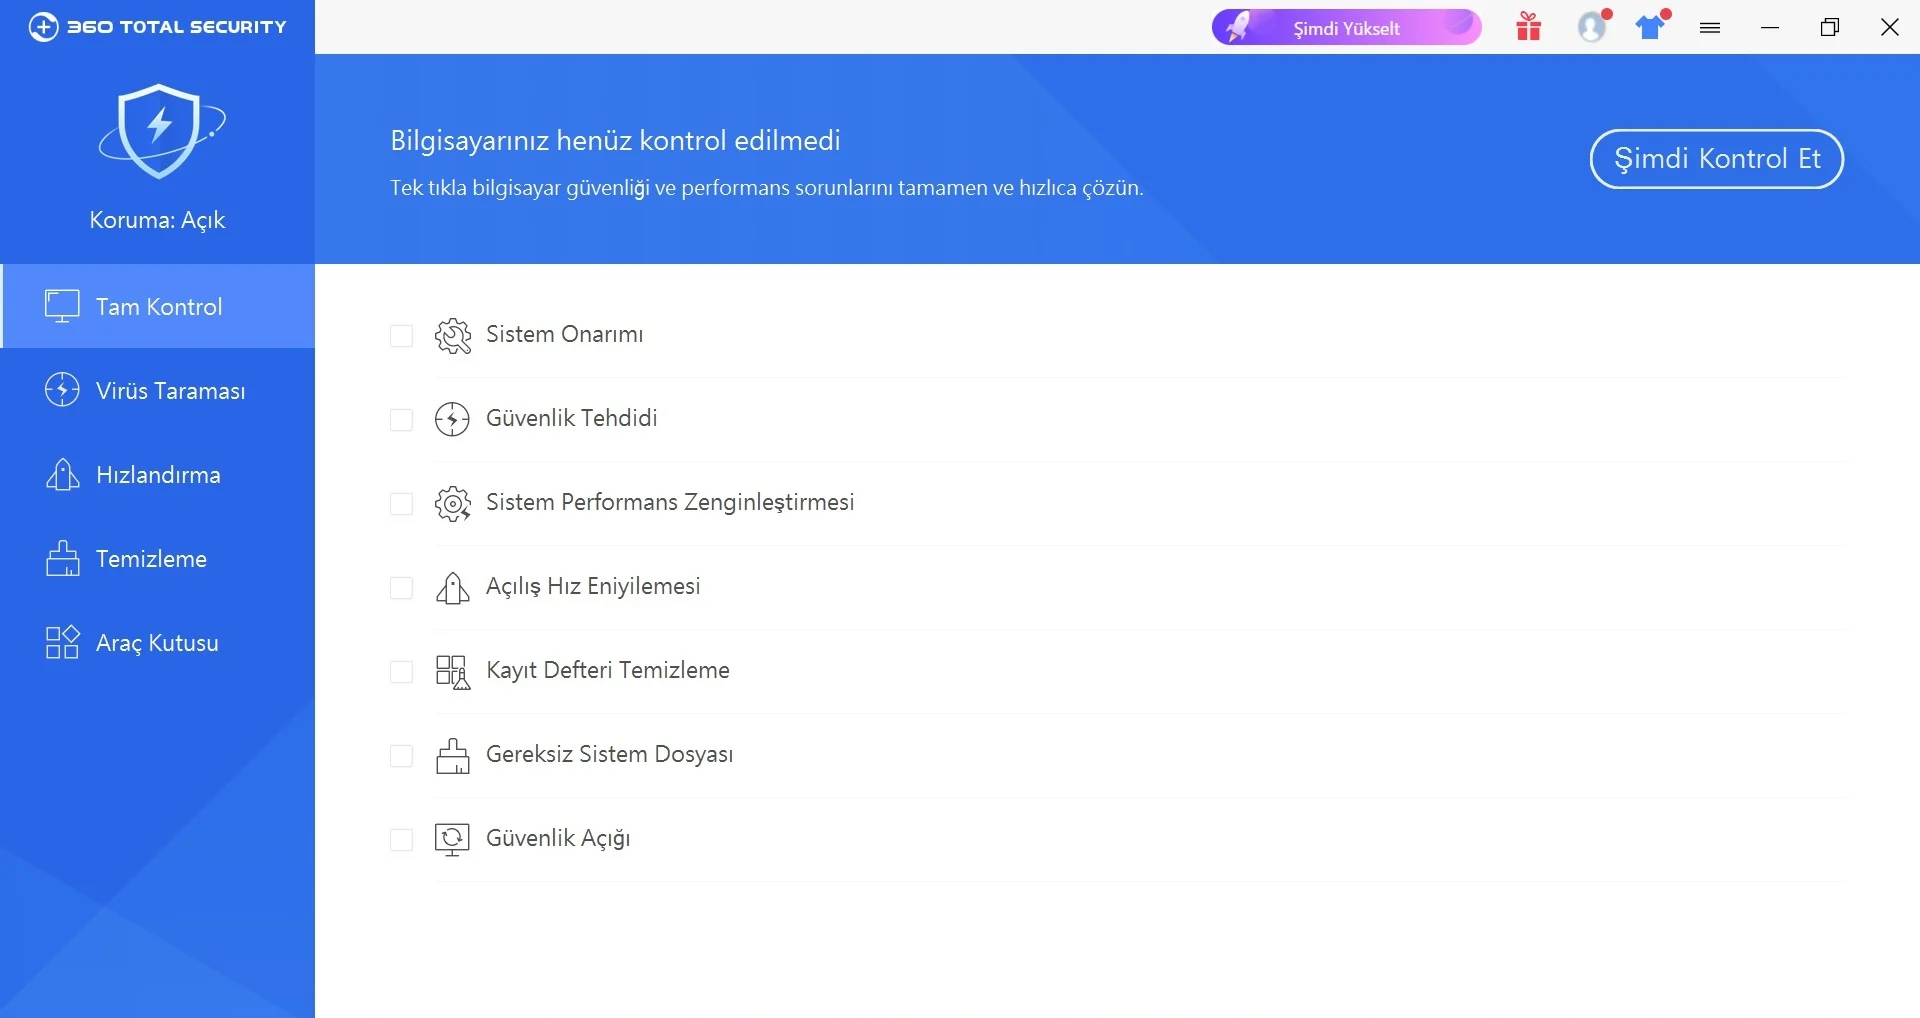Click the Güvenlik Tehdidi lightning icon
This screenshot has height=1018, width=1920.
(453, 420)
